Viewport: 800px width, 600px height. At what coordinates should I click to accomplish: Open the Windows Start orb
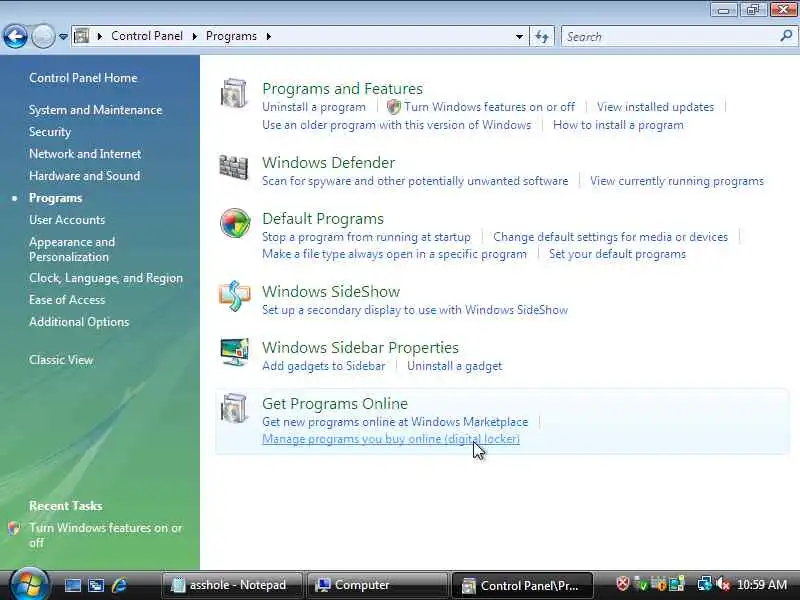click(29, 584)
